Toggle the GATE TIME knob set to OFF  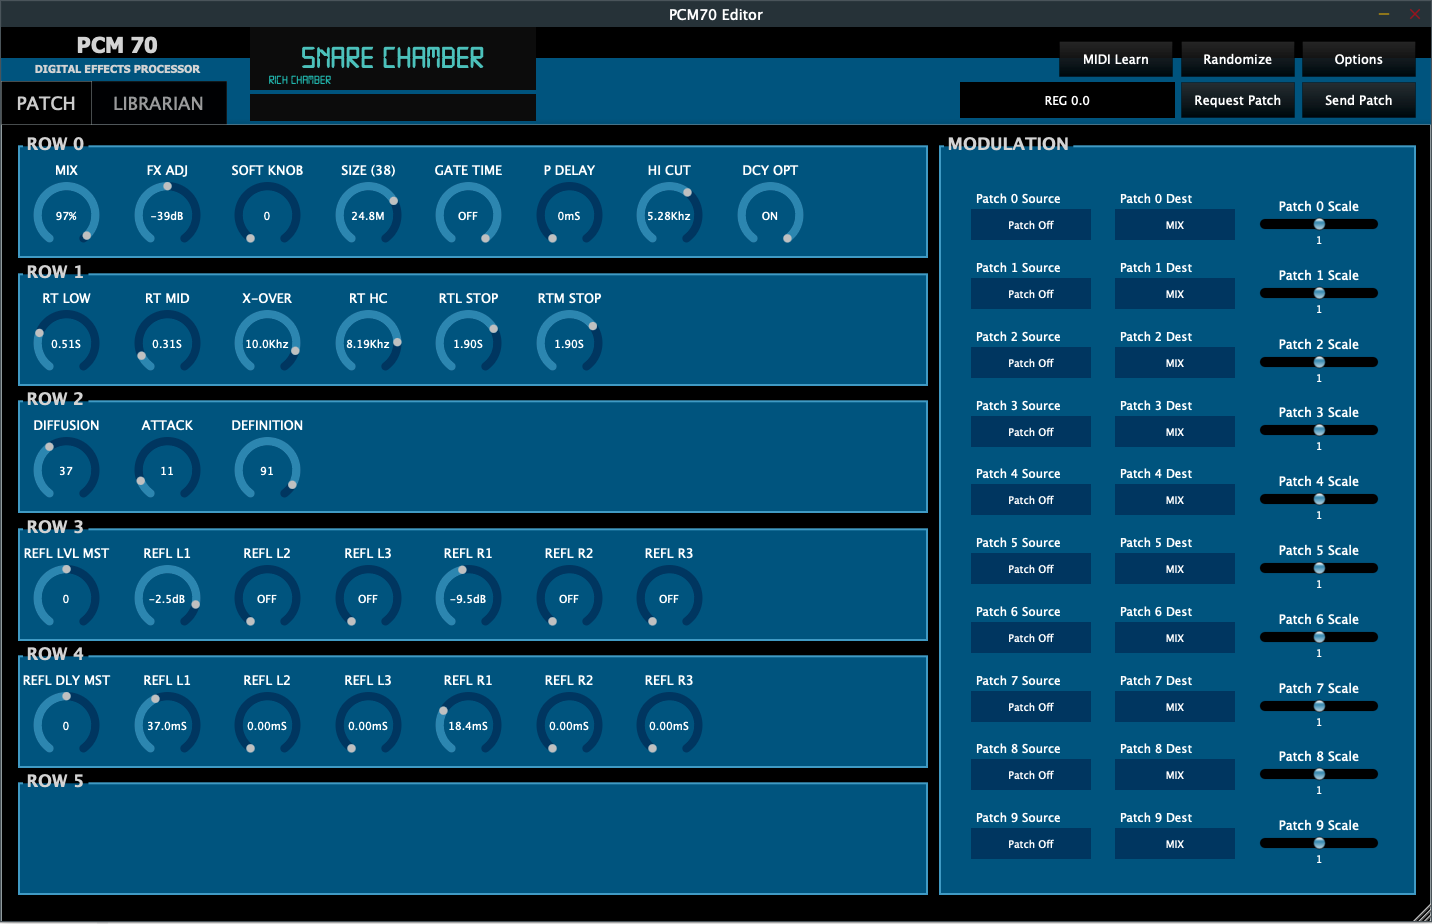click(x=468, y=215)
